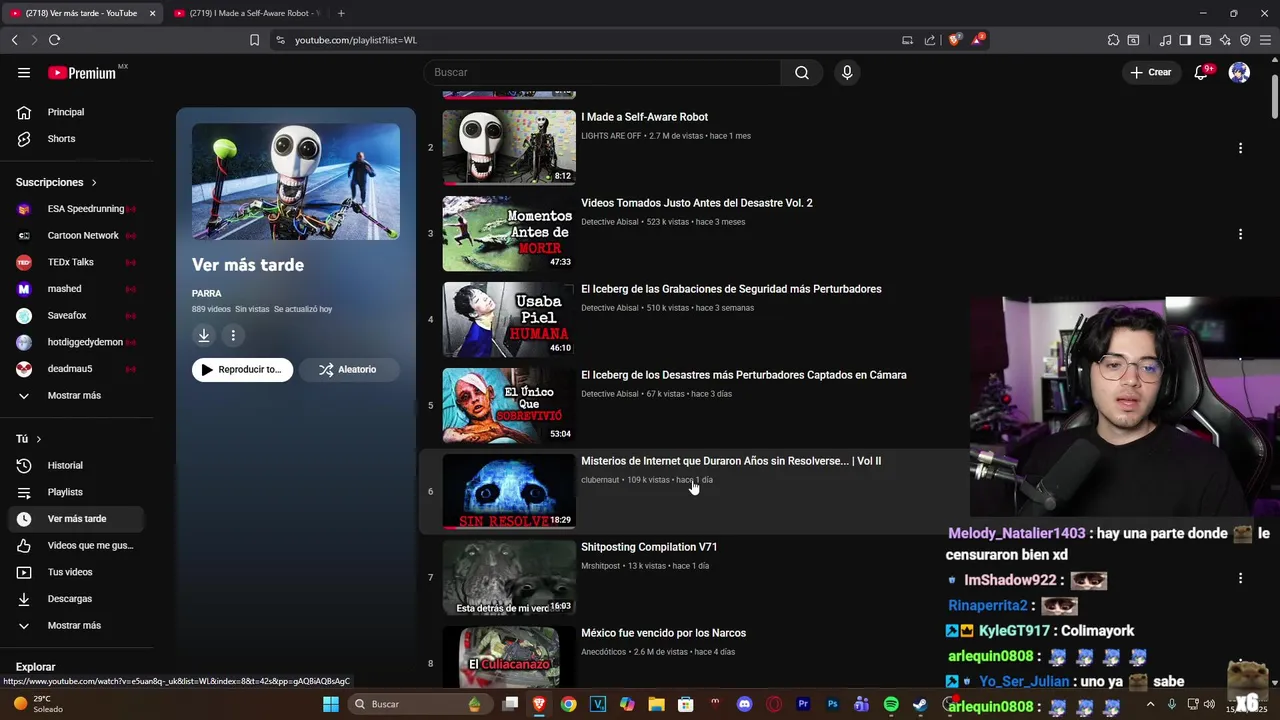Click the search magnifier button
The image size is (1280, 720).
click(802, 72)
